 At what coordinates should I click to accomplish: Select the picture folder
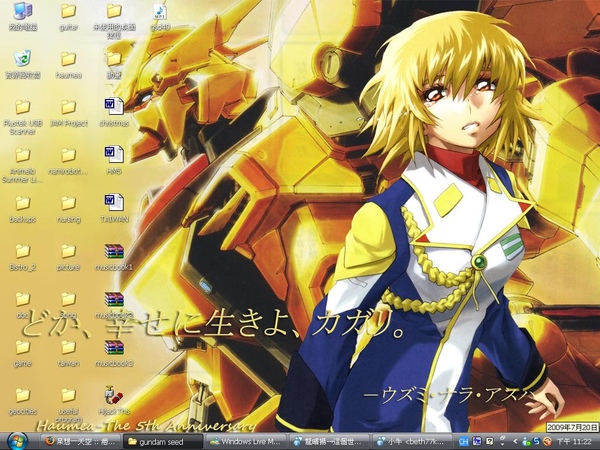[68, 258]
